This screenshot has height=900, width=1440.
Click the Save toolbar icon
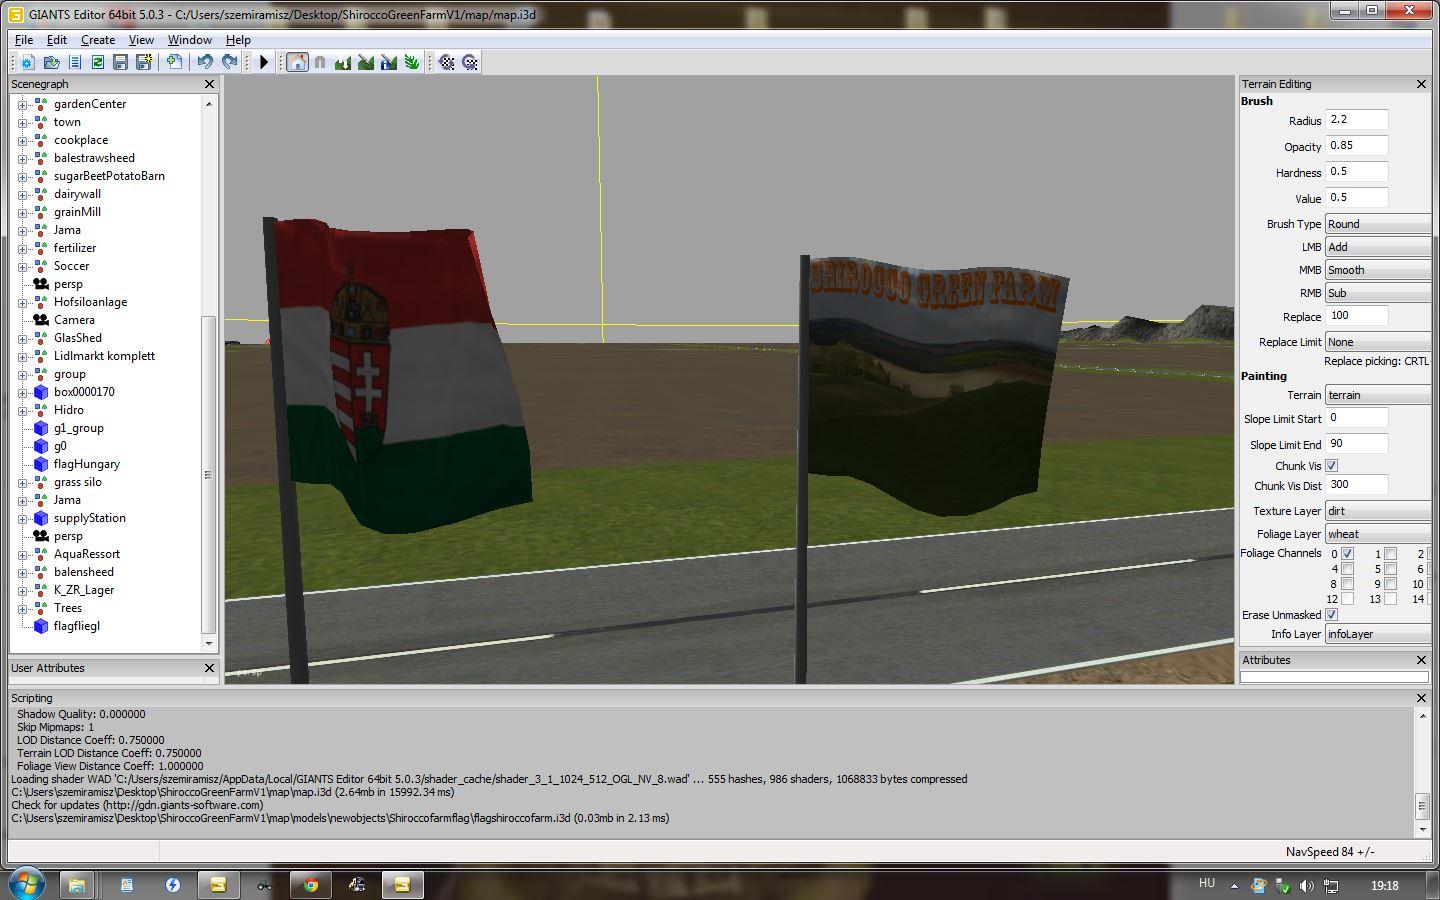point(120,62)
